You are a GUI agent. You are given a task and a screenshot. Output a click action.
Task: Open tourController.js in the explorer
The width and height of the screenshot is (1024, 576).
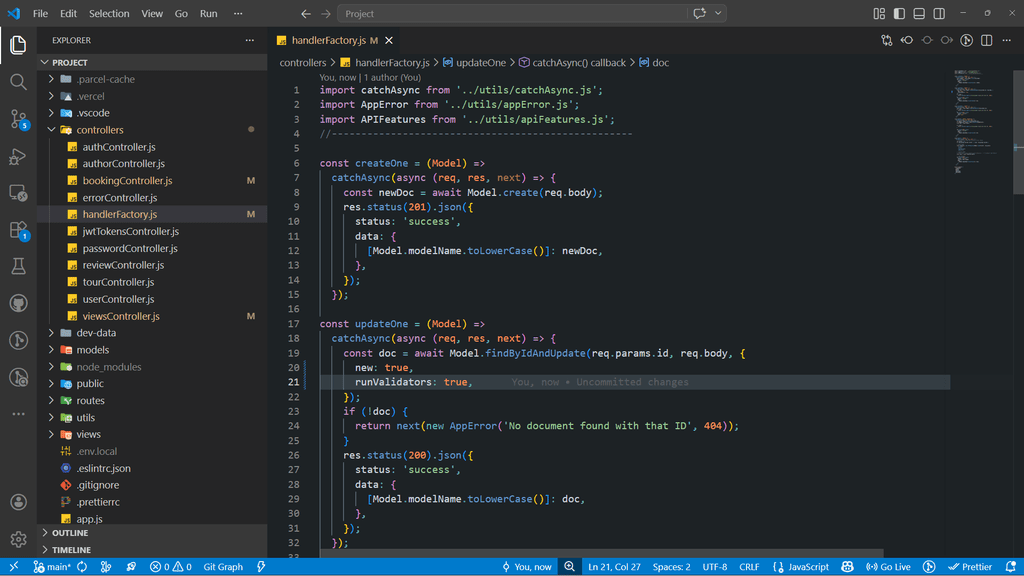118,282
